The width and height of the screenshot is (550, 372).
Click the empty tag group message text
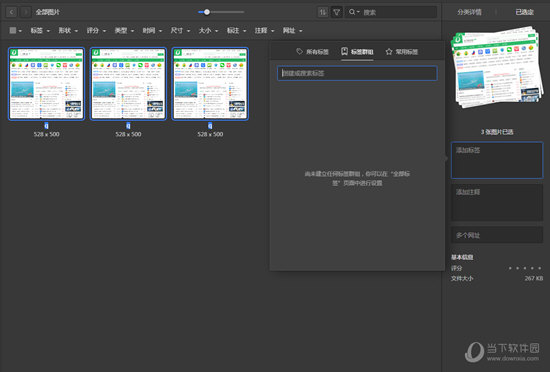(357, 178)
